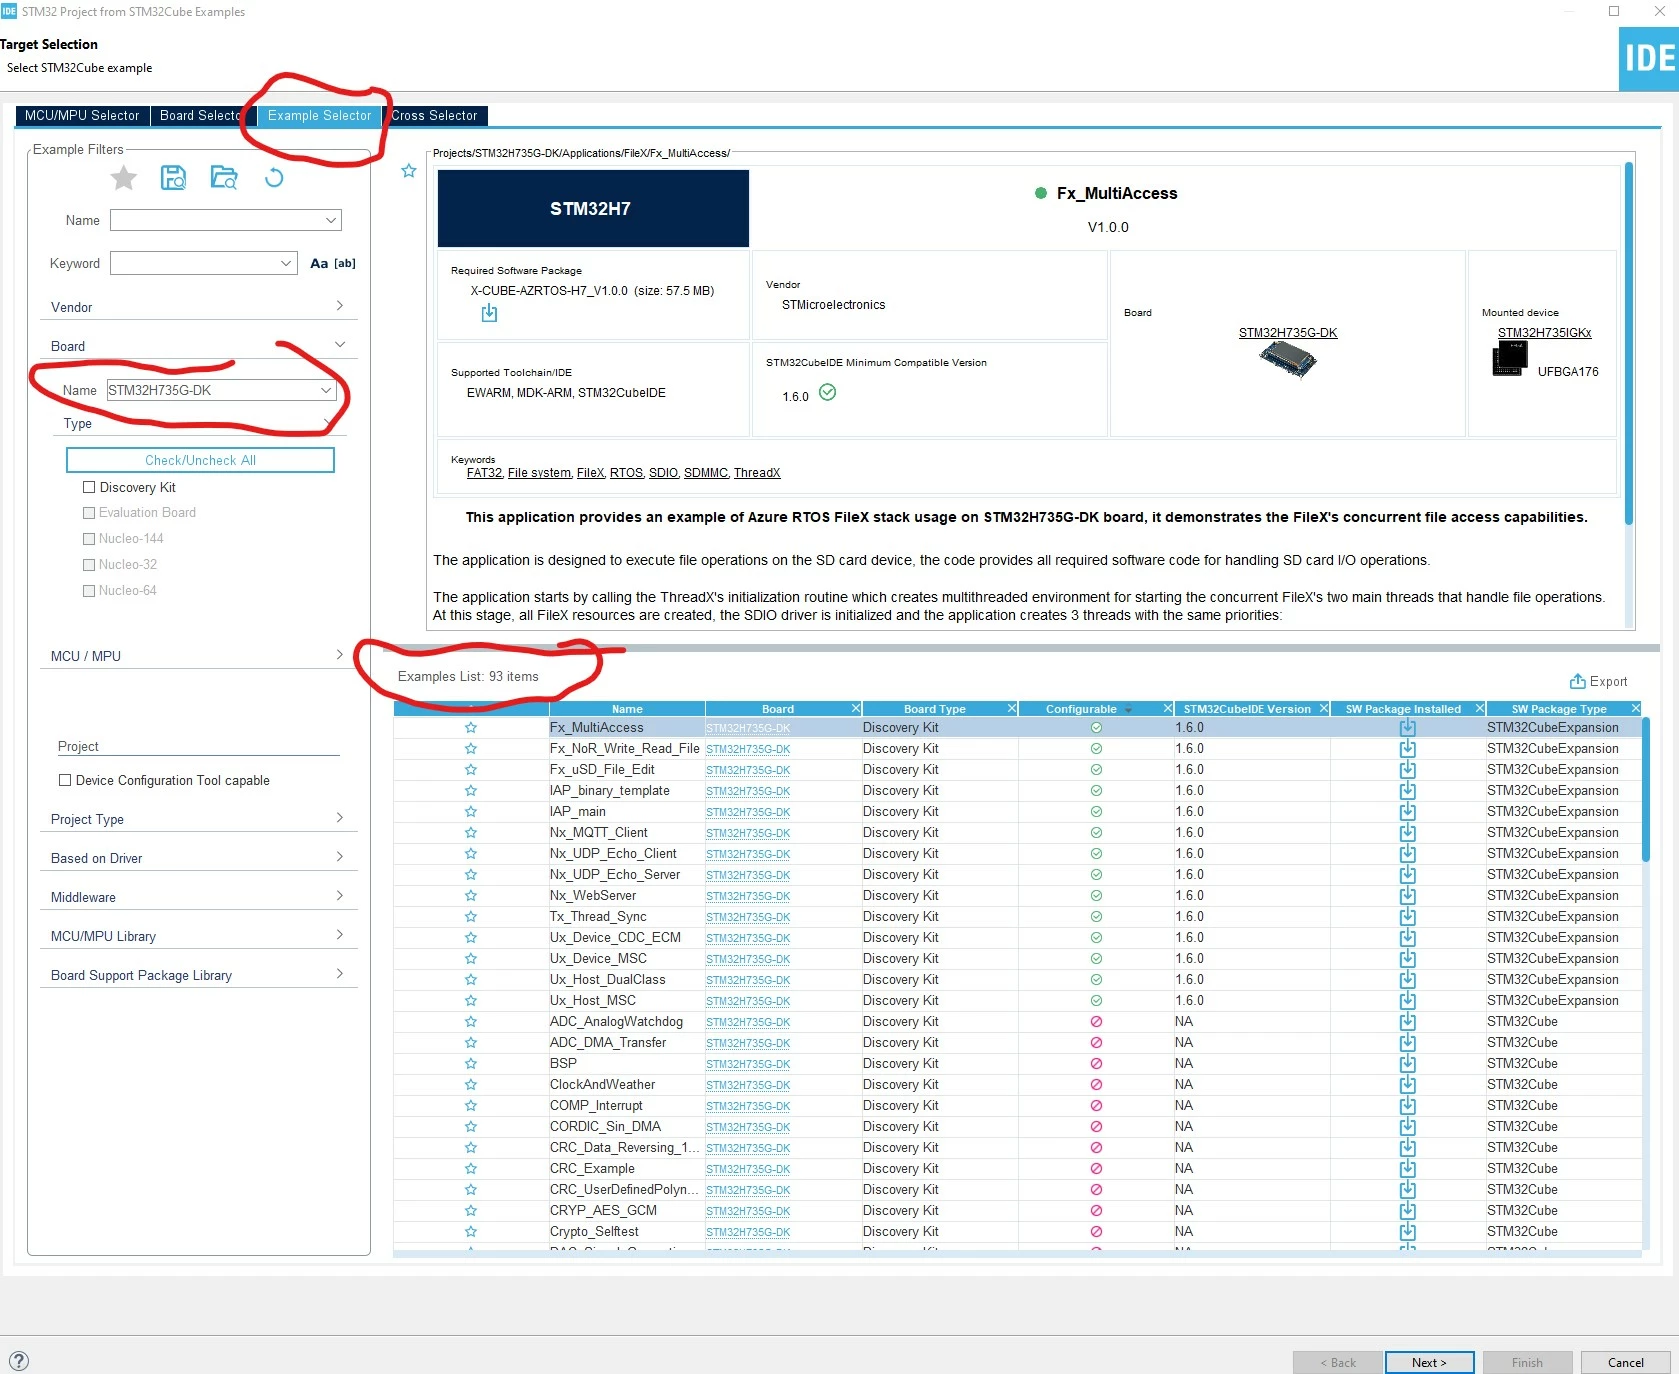Select the Example Selector tab
The width and height of the screenshot is (1679, 1374).
[319, 116]
